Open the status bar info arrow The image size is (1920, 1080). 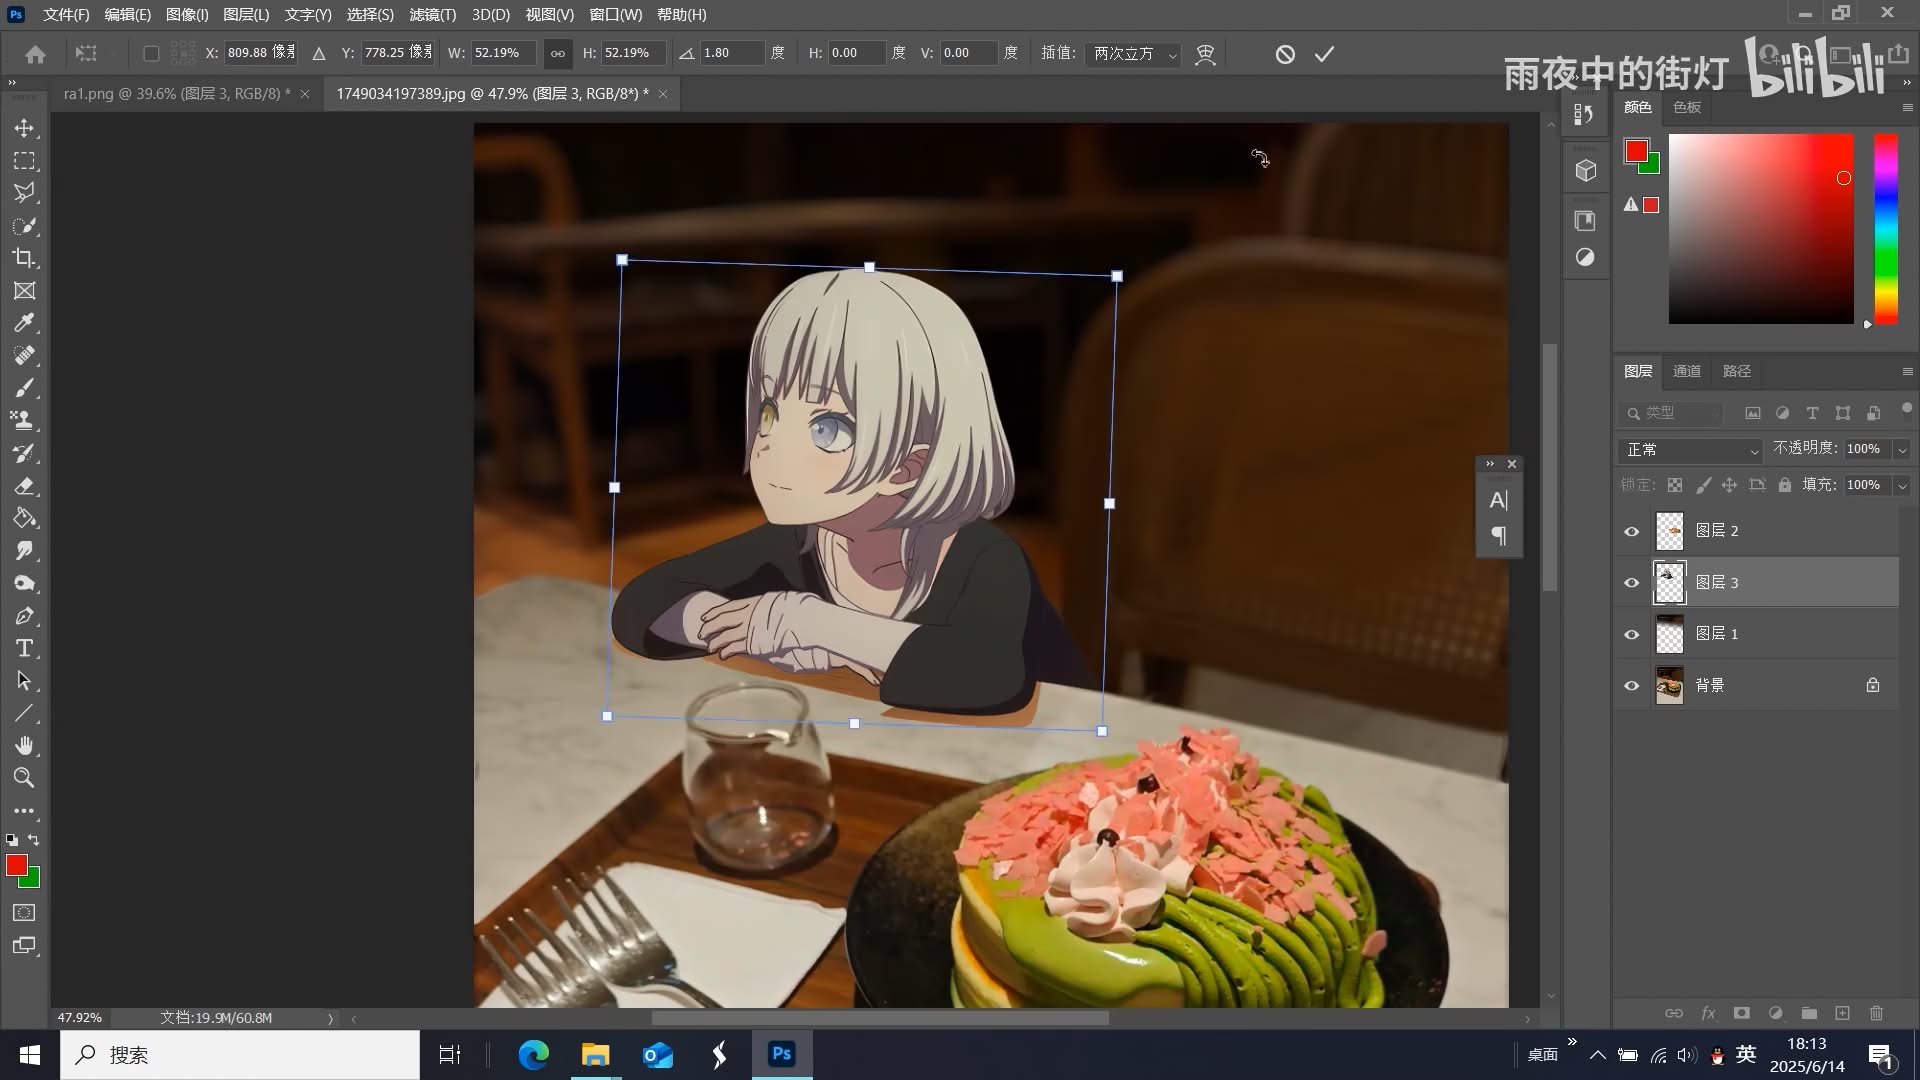[x=330, y=1018]
